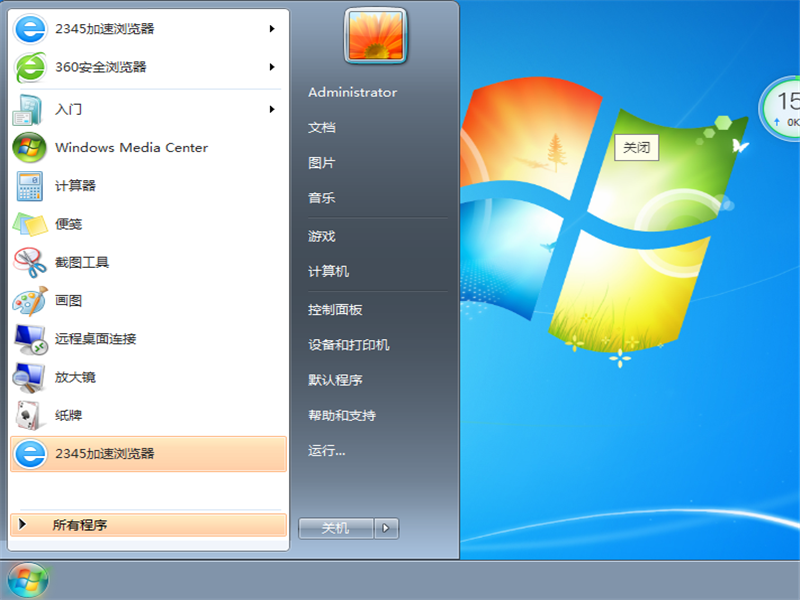
Task: Expand 2345加速浏览器 jump list arrow
Action: (x=272, y=29)
